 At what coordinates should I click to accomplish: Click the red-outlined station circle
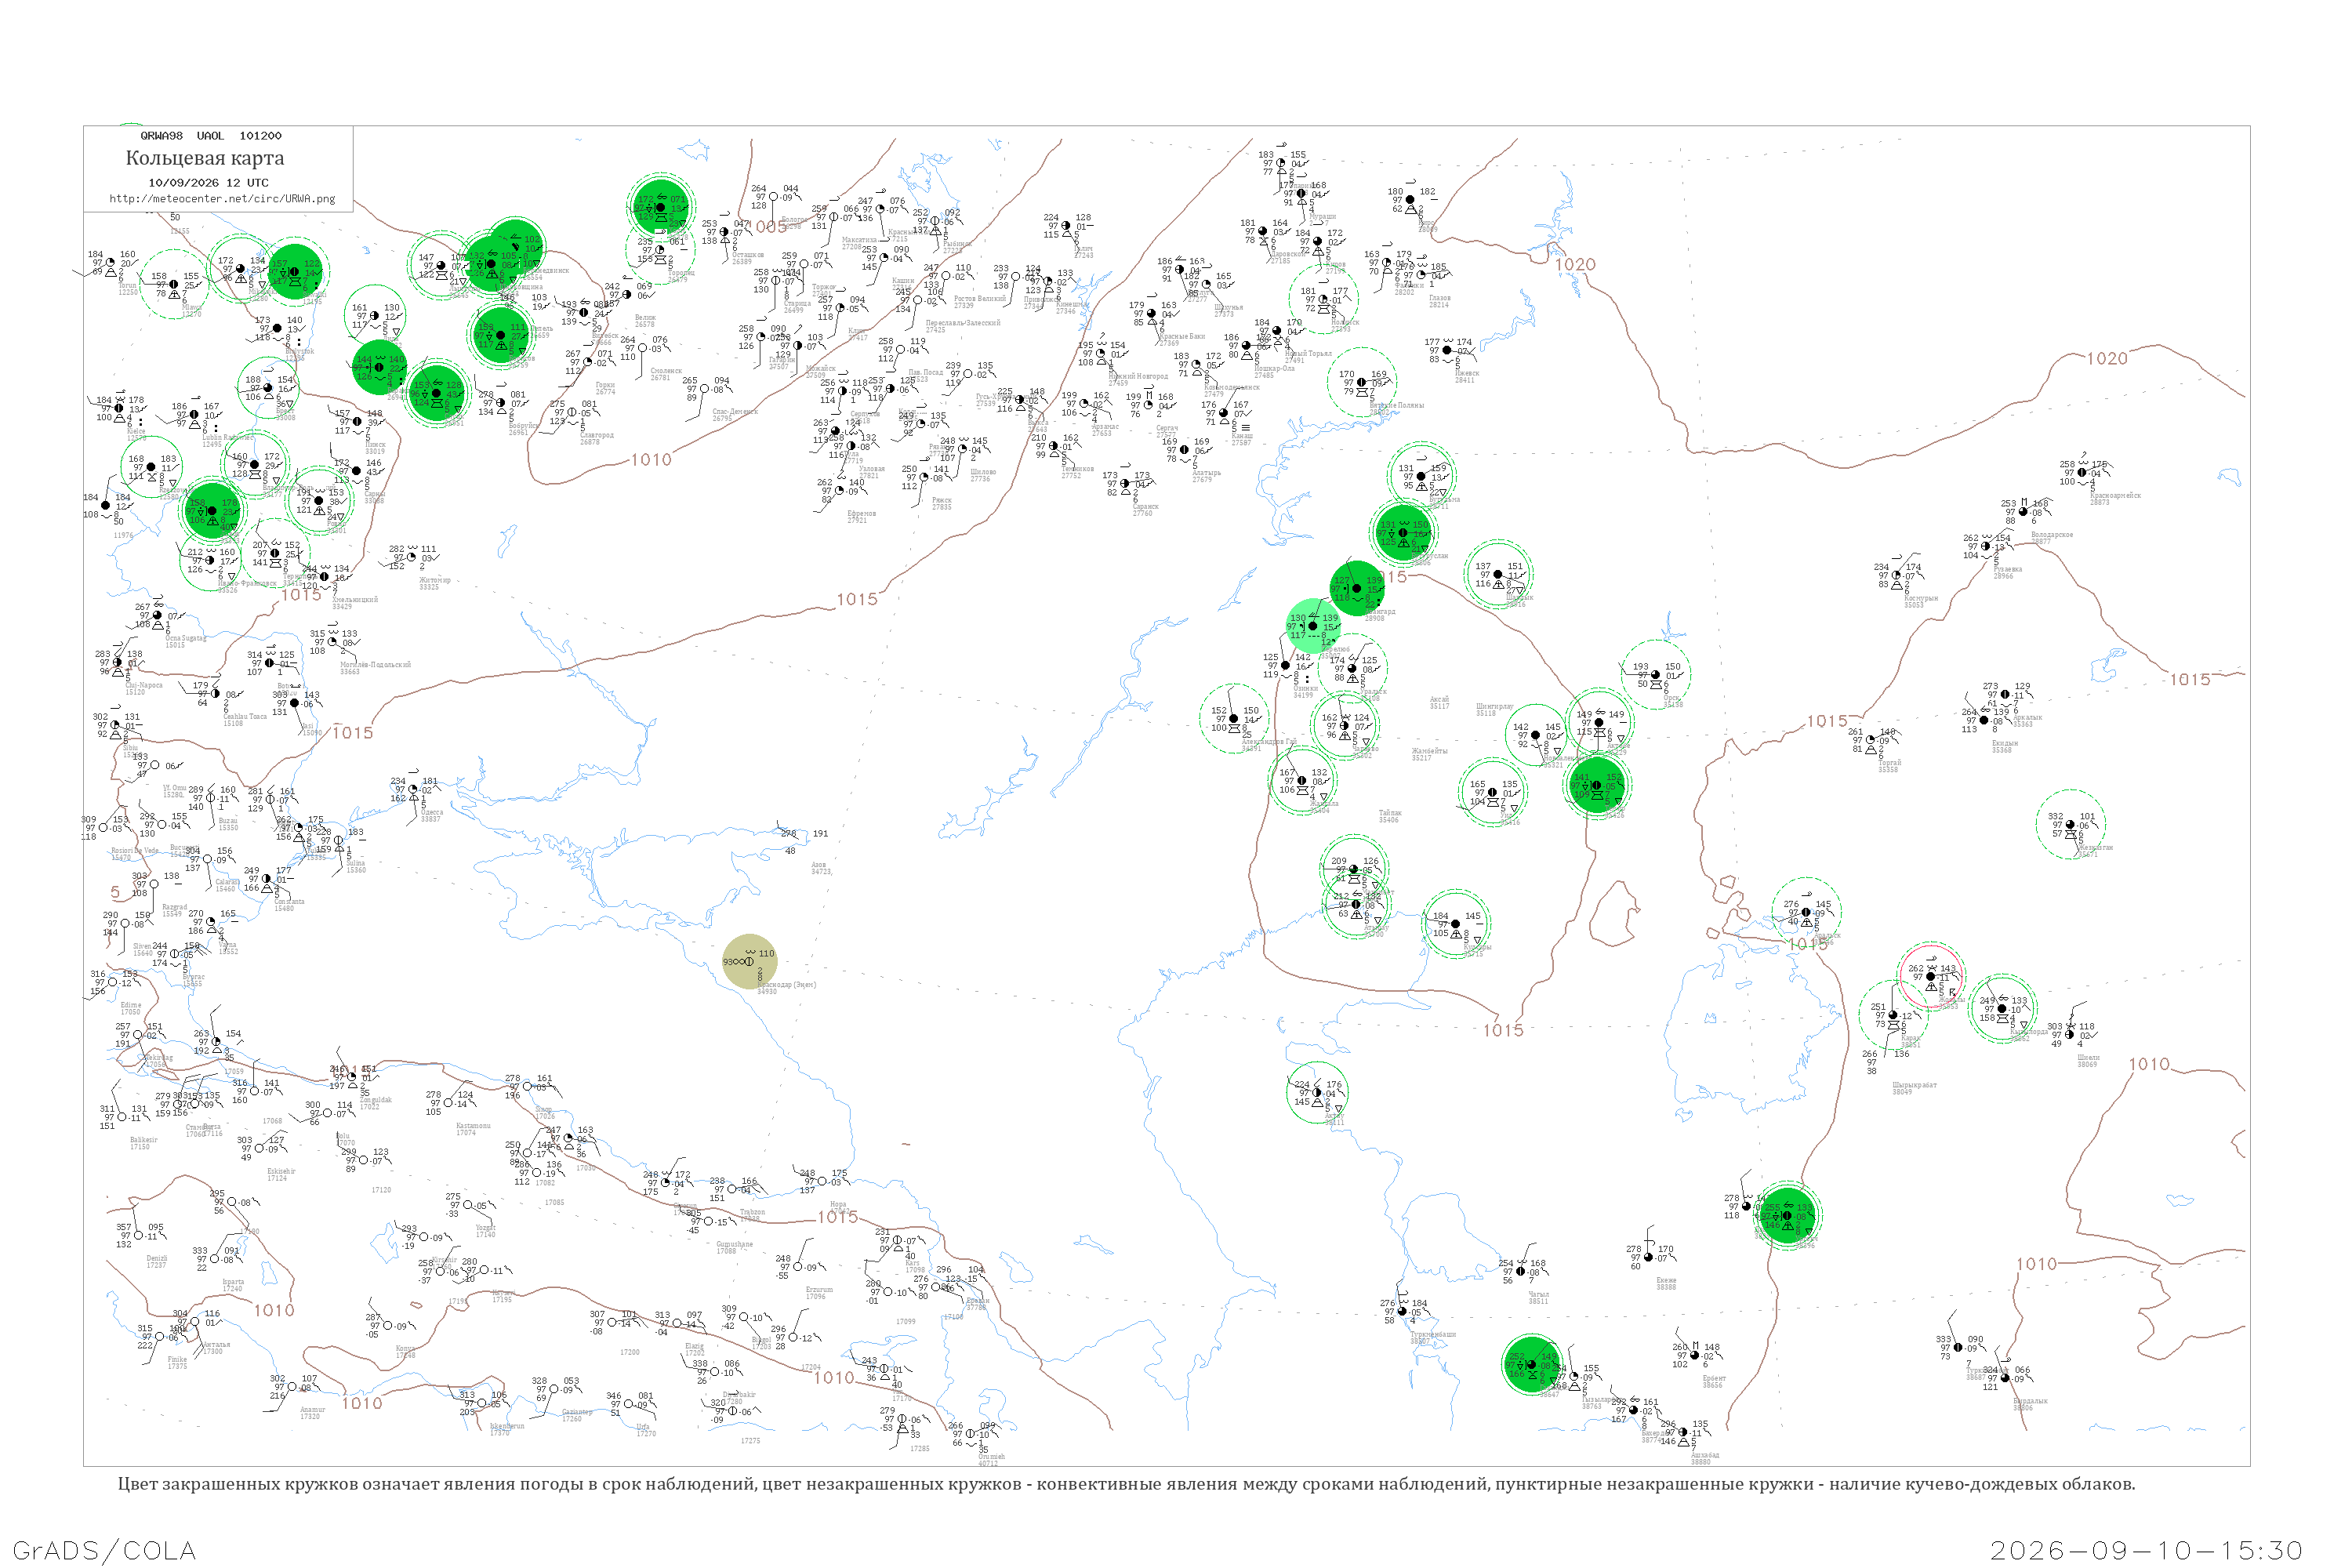[1931, 975]
